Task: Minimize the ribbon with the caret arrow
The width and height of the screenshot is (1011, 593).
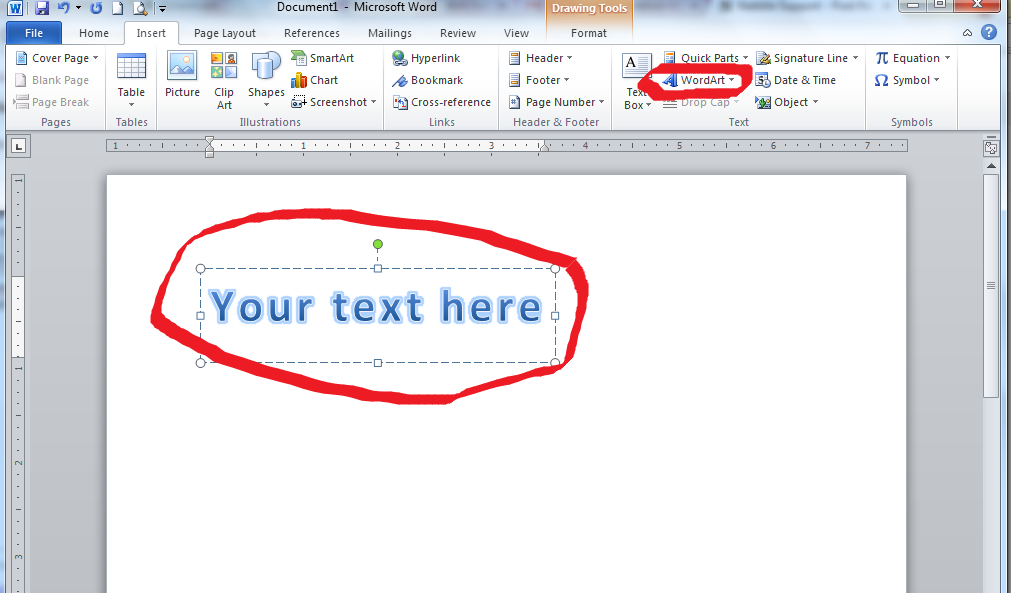Action: pos(968,33)
